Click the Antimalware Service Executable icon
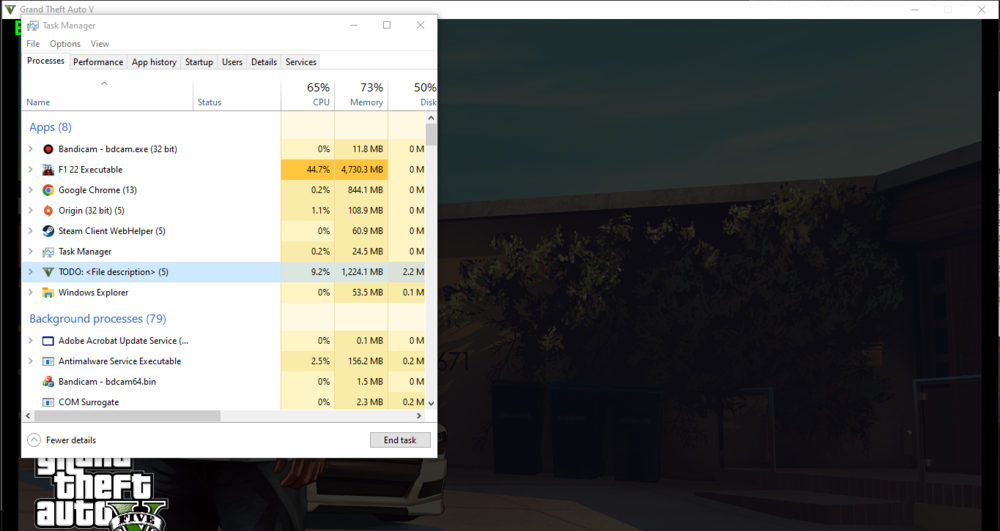Image resolution: width=1000 pixels, height=531 pixels. click(48, 361)
